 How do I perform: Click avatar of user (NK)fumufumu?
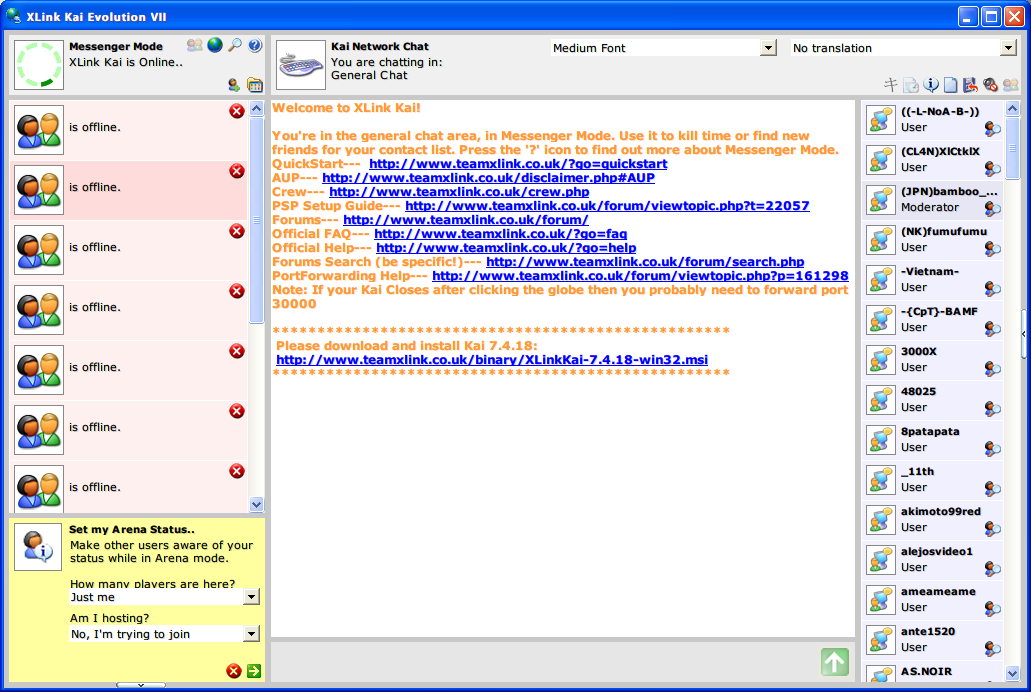[880, 240]
